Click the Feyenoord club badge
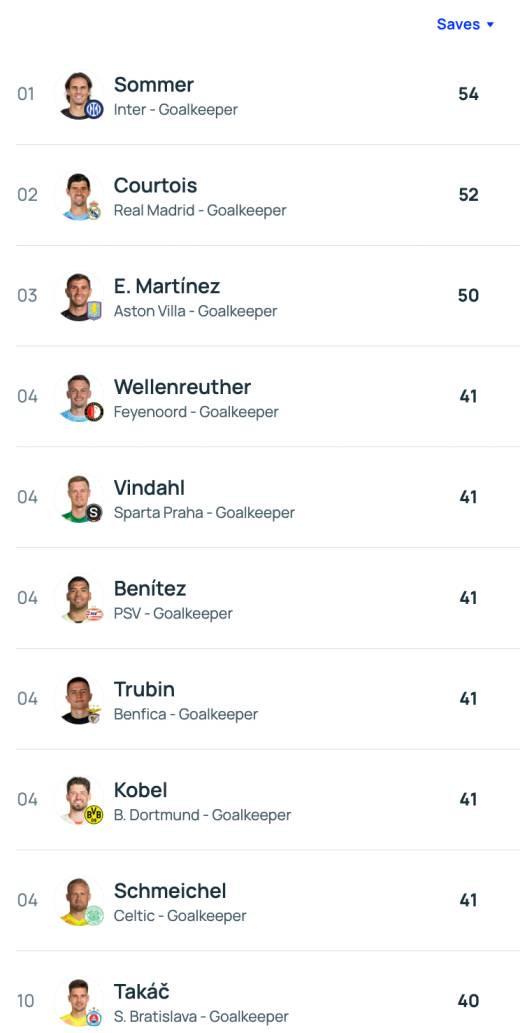This screenshot has height=1033, width=520. tap(94, 412)
